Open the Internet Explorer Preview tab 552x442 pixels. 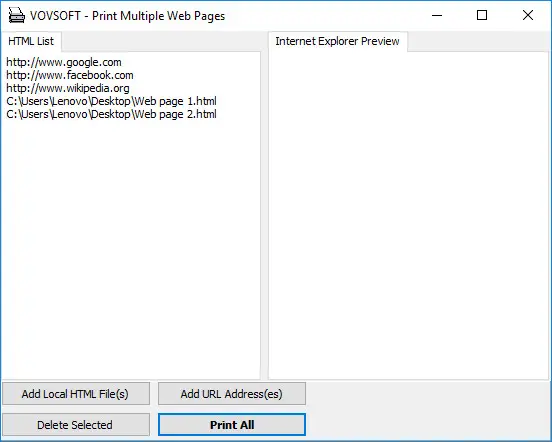point(337,41)
